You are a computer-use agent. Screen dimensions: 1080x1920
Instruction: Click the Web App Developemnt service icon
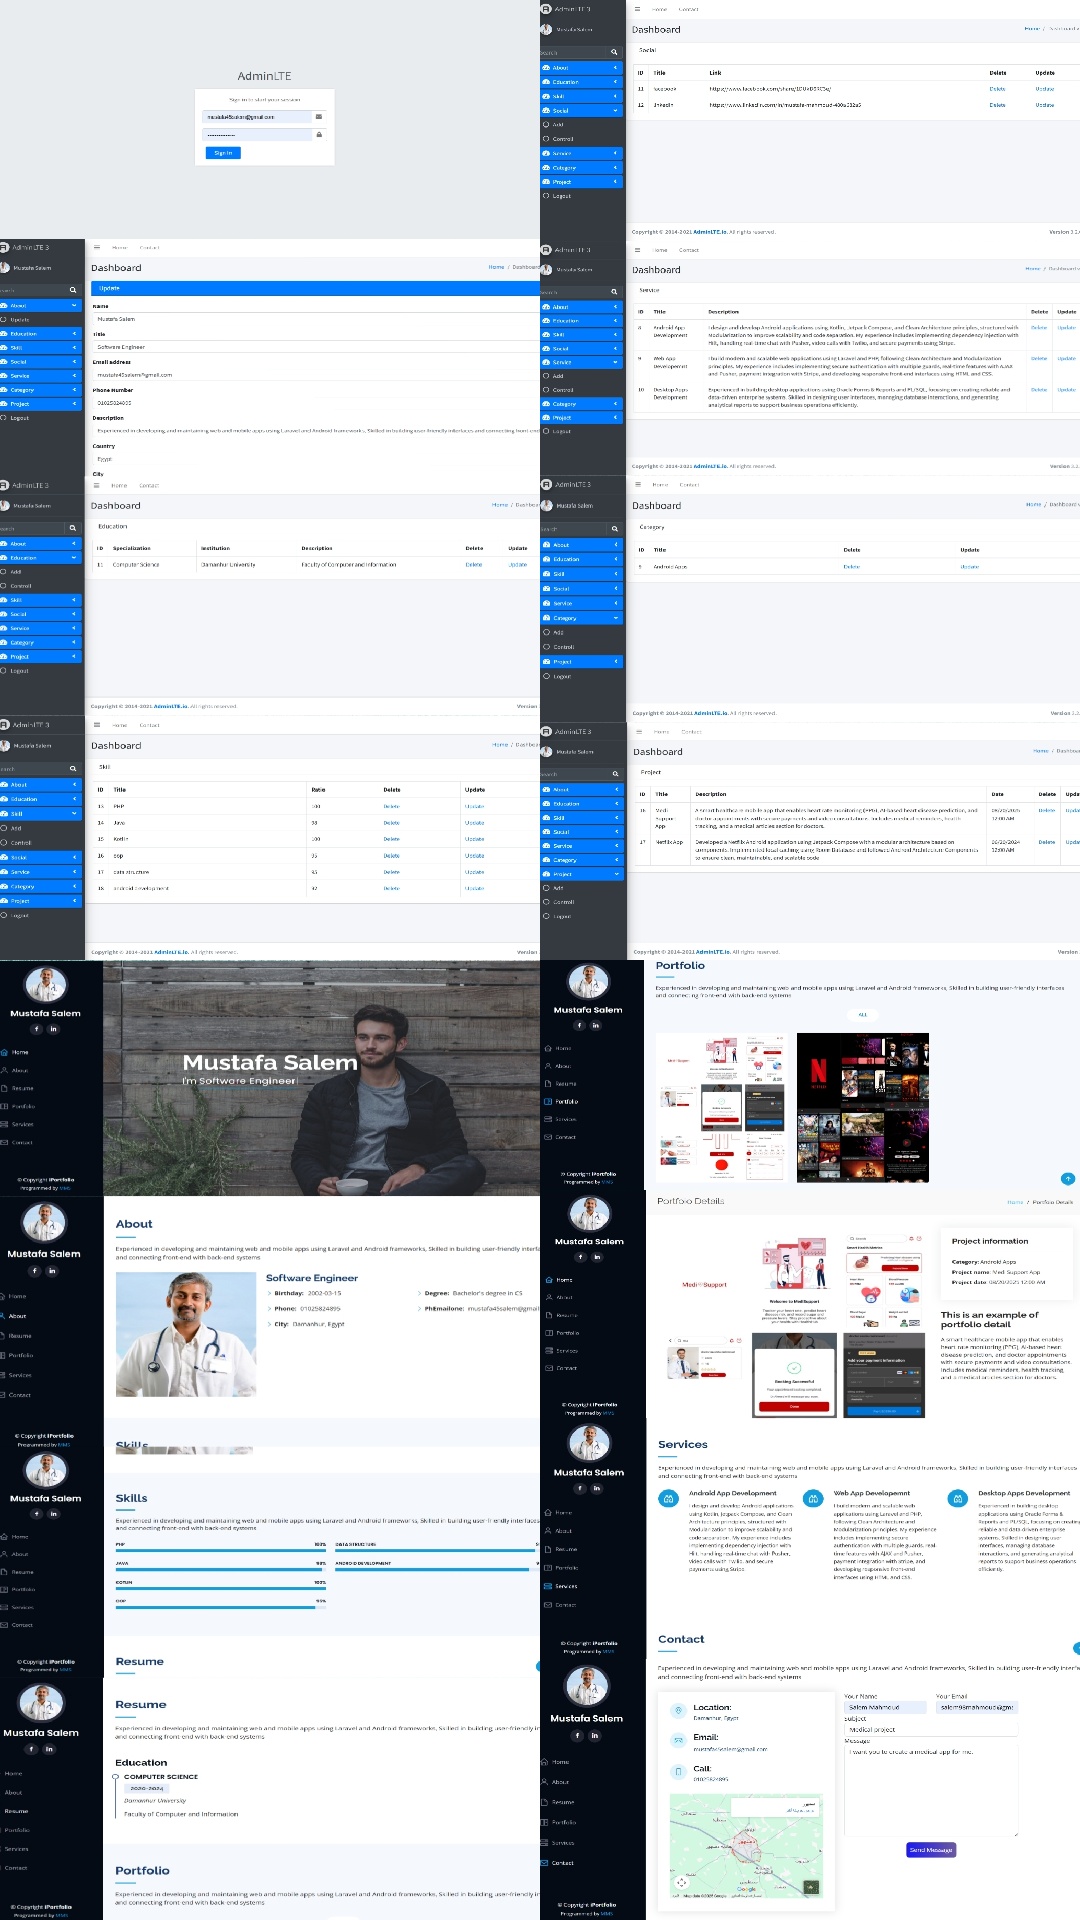tap(813, 1498)
